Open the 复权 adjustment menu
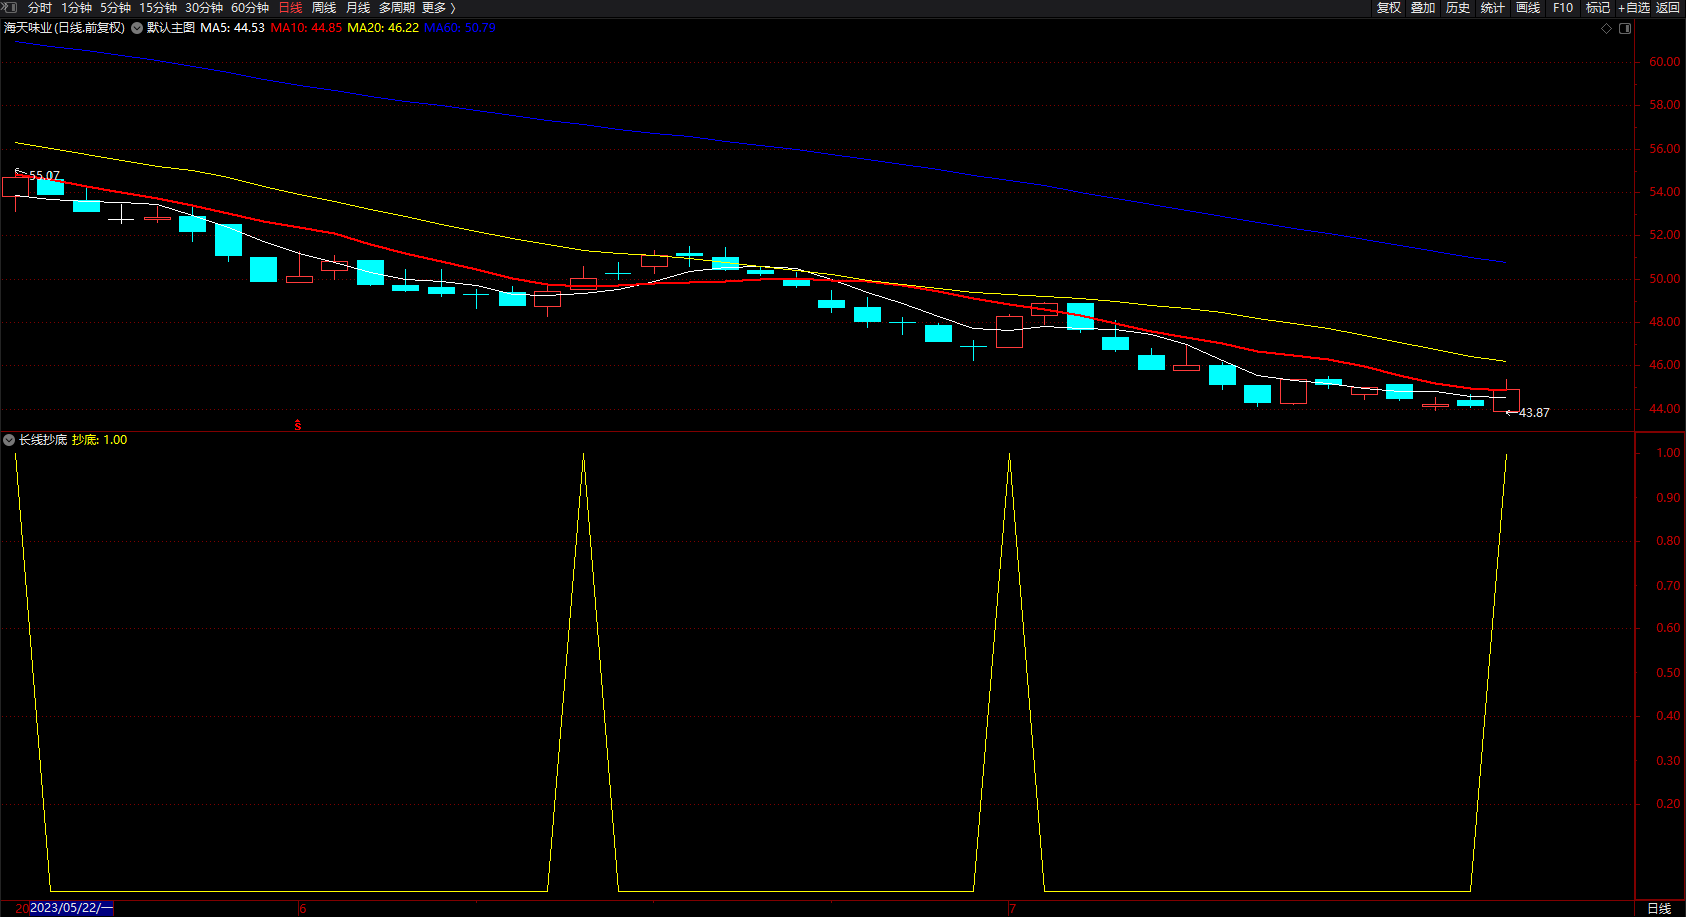The image size is (1686, 917). [1389, 8]
